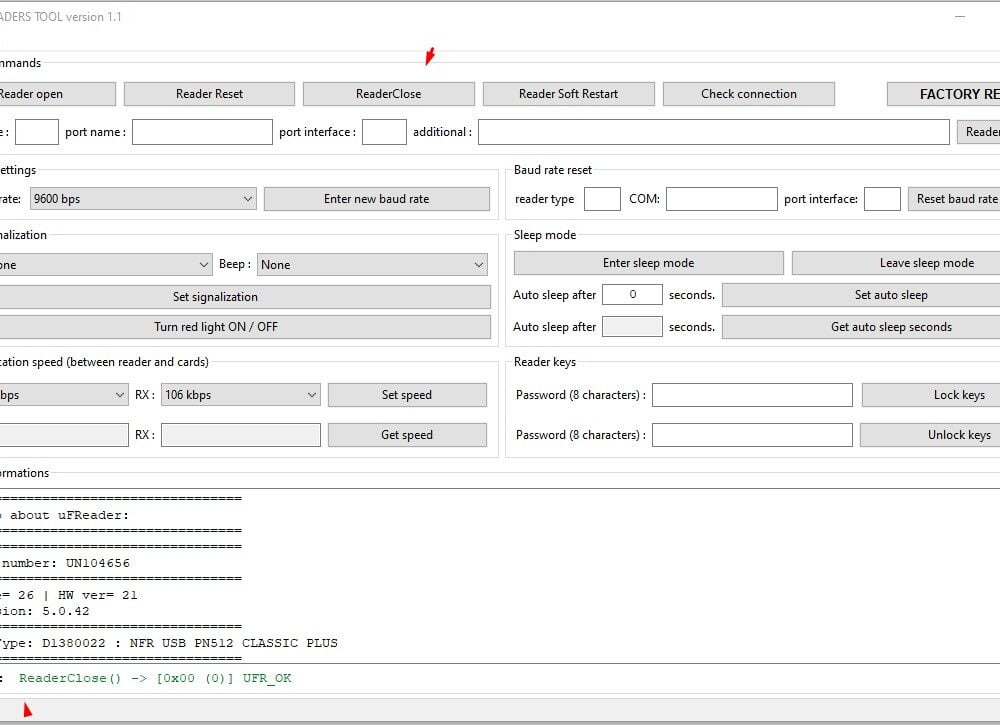Click the about uFReader heading text
1000x725 pixels.
click(69, 515)
